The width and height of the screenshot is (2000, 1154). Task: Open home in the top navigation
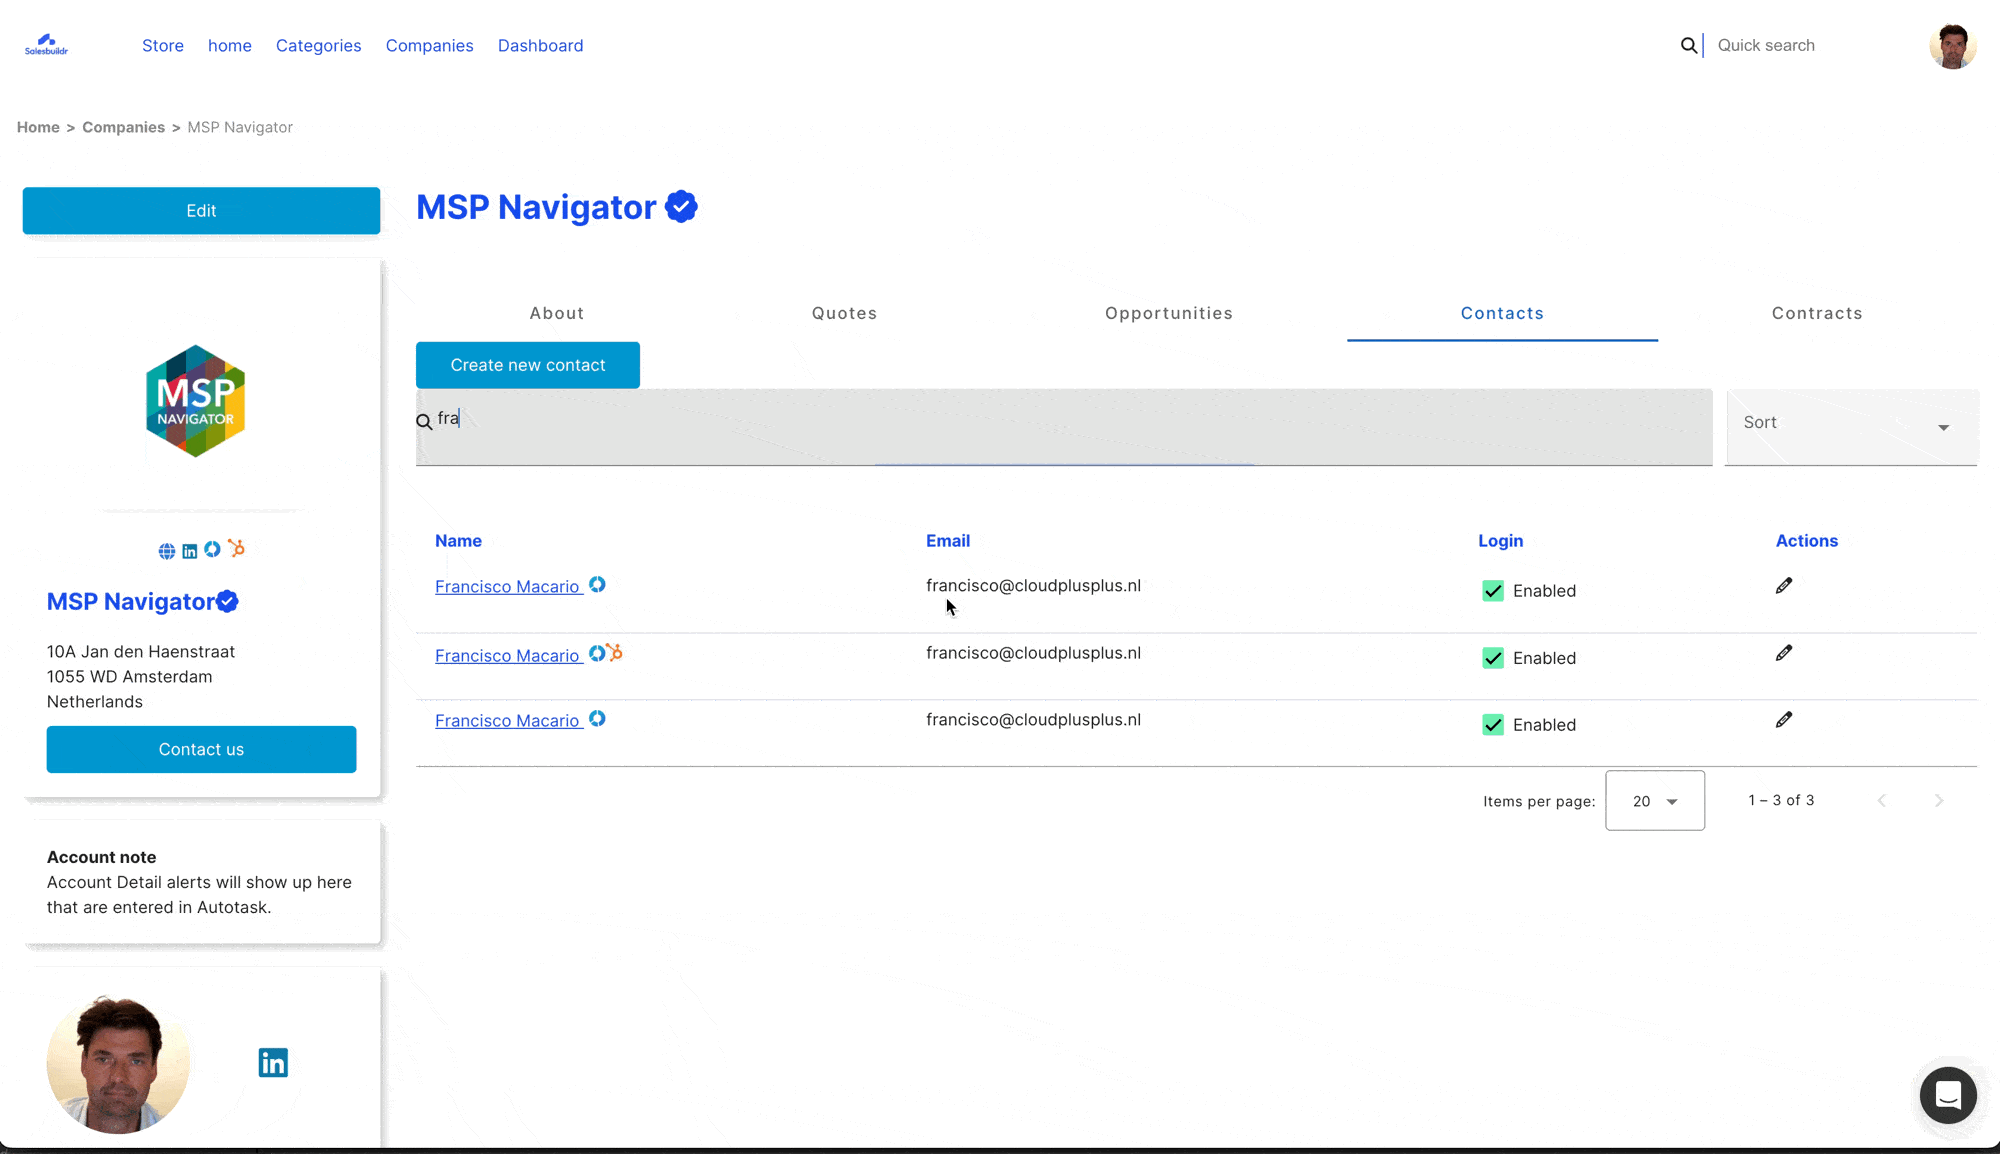point(230,46)
